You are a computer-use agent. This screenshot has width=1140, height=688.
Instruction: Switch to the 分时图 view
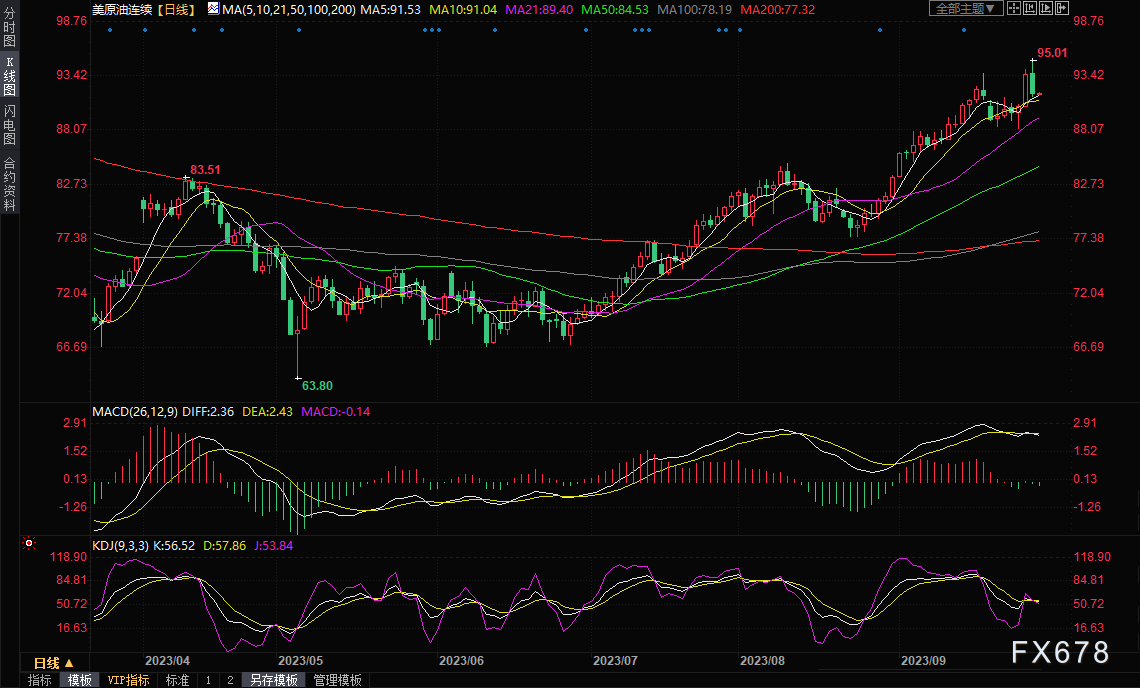pyautogui.click(x=9, y=28)
